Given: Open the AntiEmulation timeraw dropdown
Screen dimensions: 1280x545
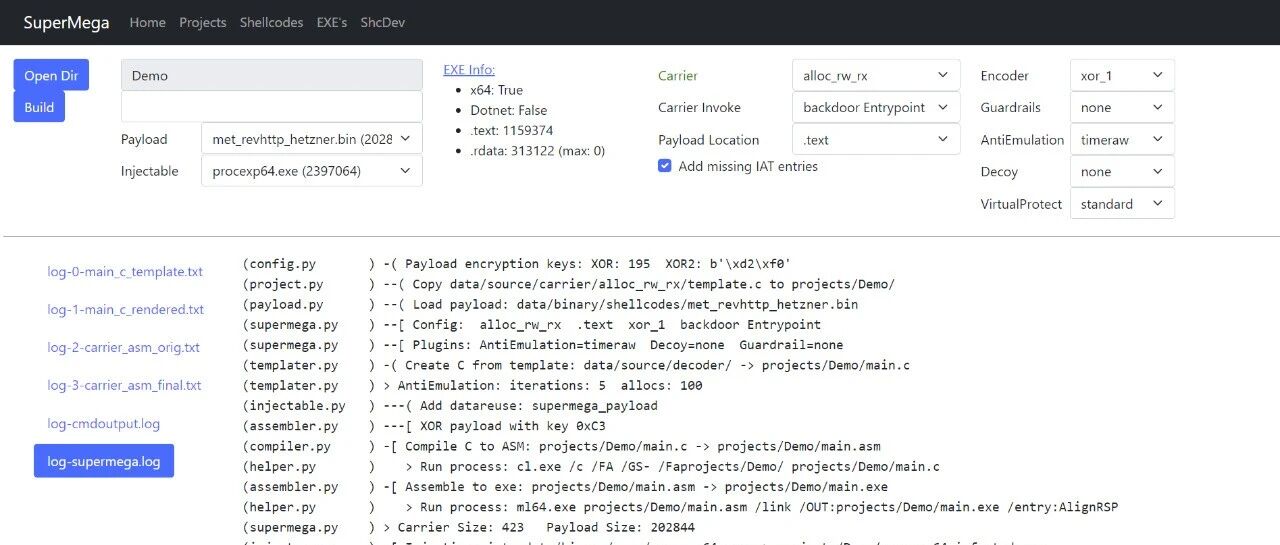Looking at the screenshot, I should 1122,139.
